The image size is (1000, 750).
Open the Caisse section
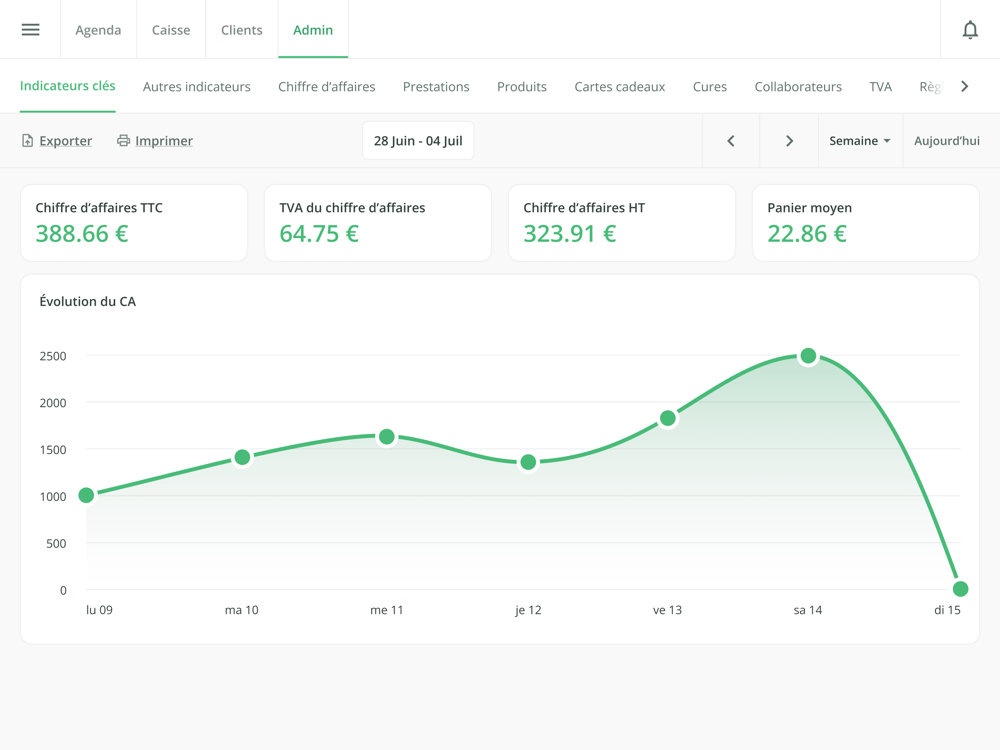(x=171, y=30)
